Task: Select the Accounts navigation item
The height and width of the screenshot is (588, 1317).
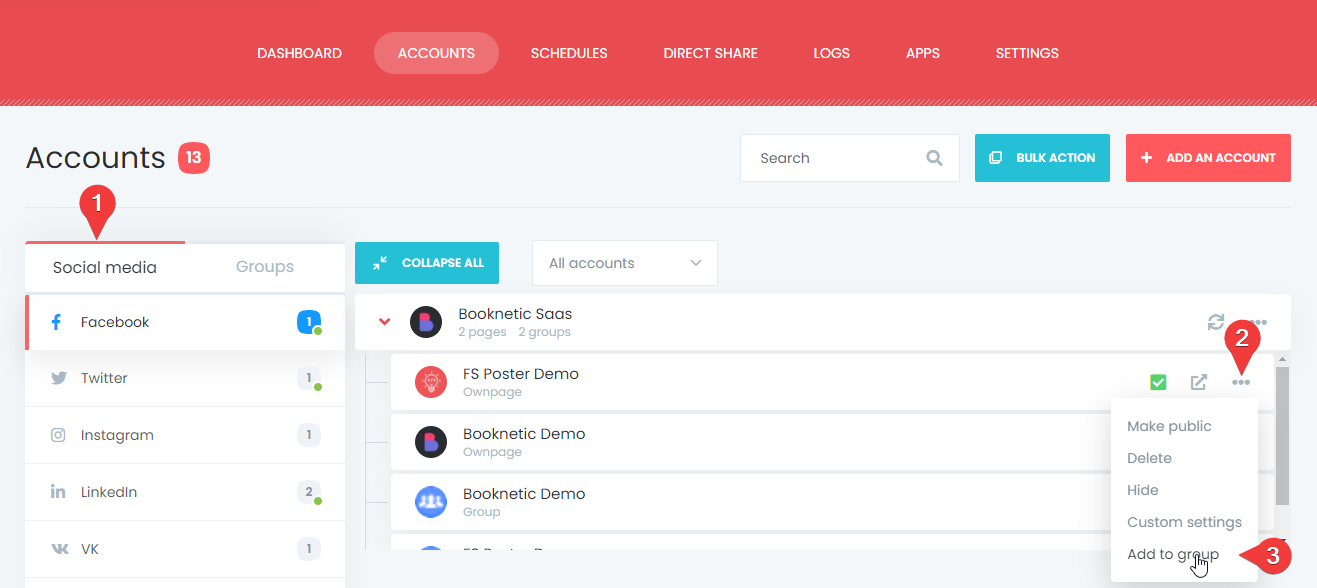Action: 436,53
